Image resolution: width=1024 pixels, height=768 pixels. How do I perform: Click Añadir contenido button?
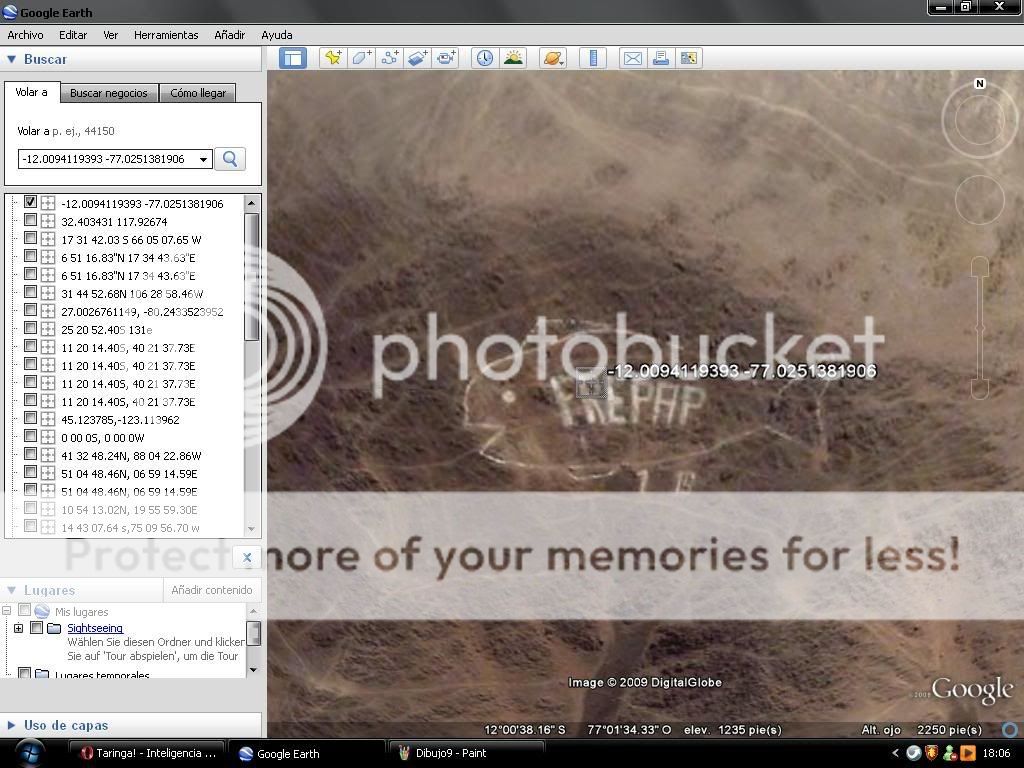pyautogui.click(x=212, y=590)
